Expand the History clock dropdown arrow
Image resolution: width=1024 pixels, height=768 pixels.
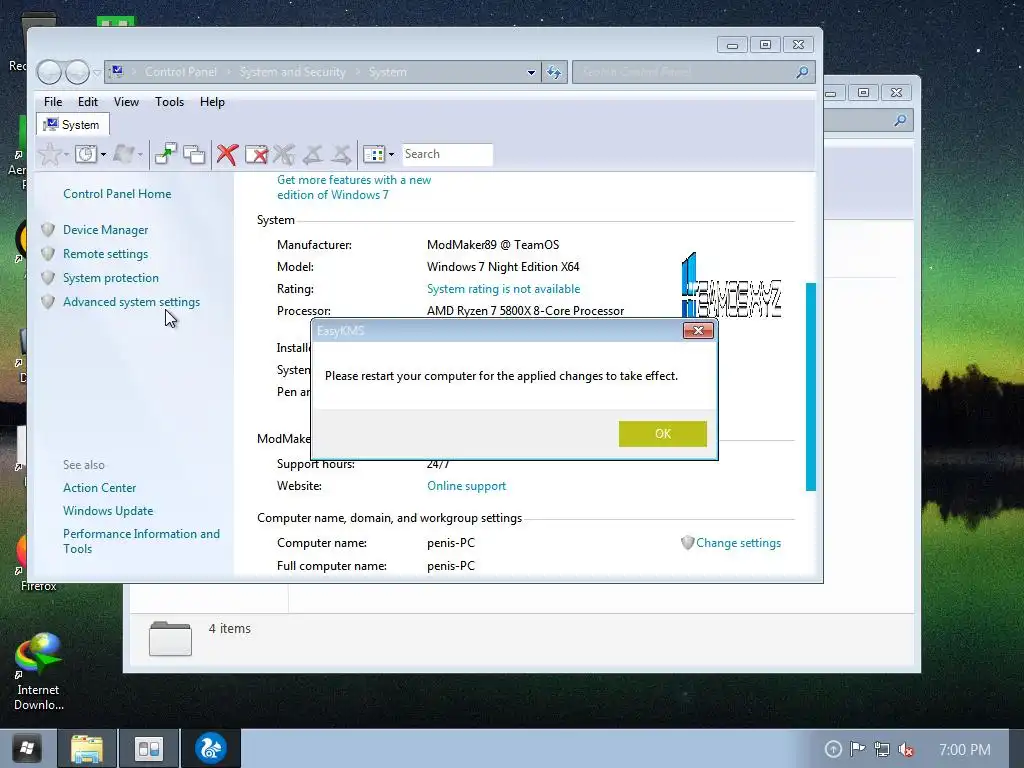point(103,155)
